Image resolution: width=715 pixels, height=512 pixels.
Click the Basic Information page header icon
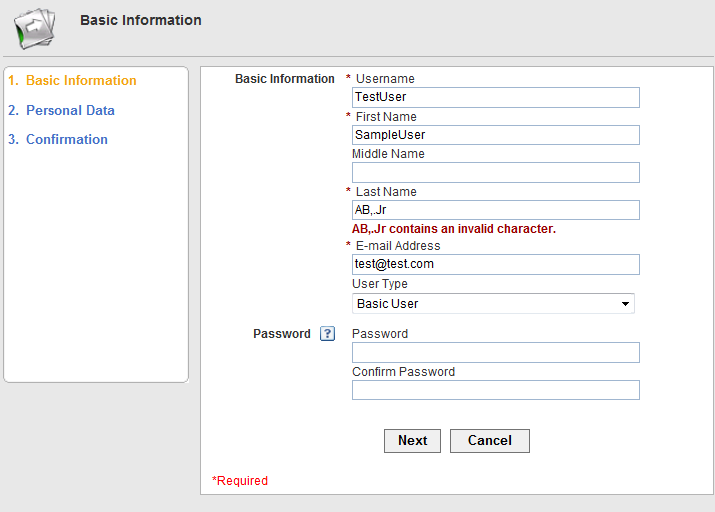coord(35,28)
